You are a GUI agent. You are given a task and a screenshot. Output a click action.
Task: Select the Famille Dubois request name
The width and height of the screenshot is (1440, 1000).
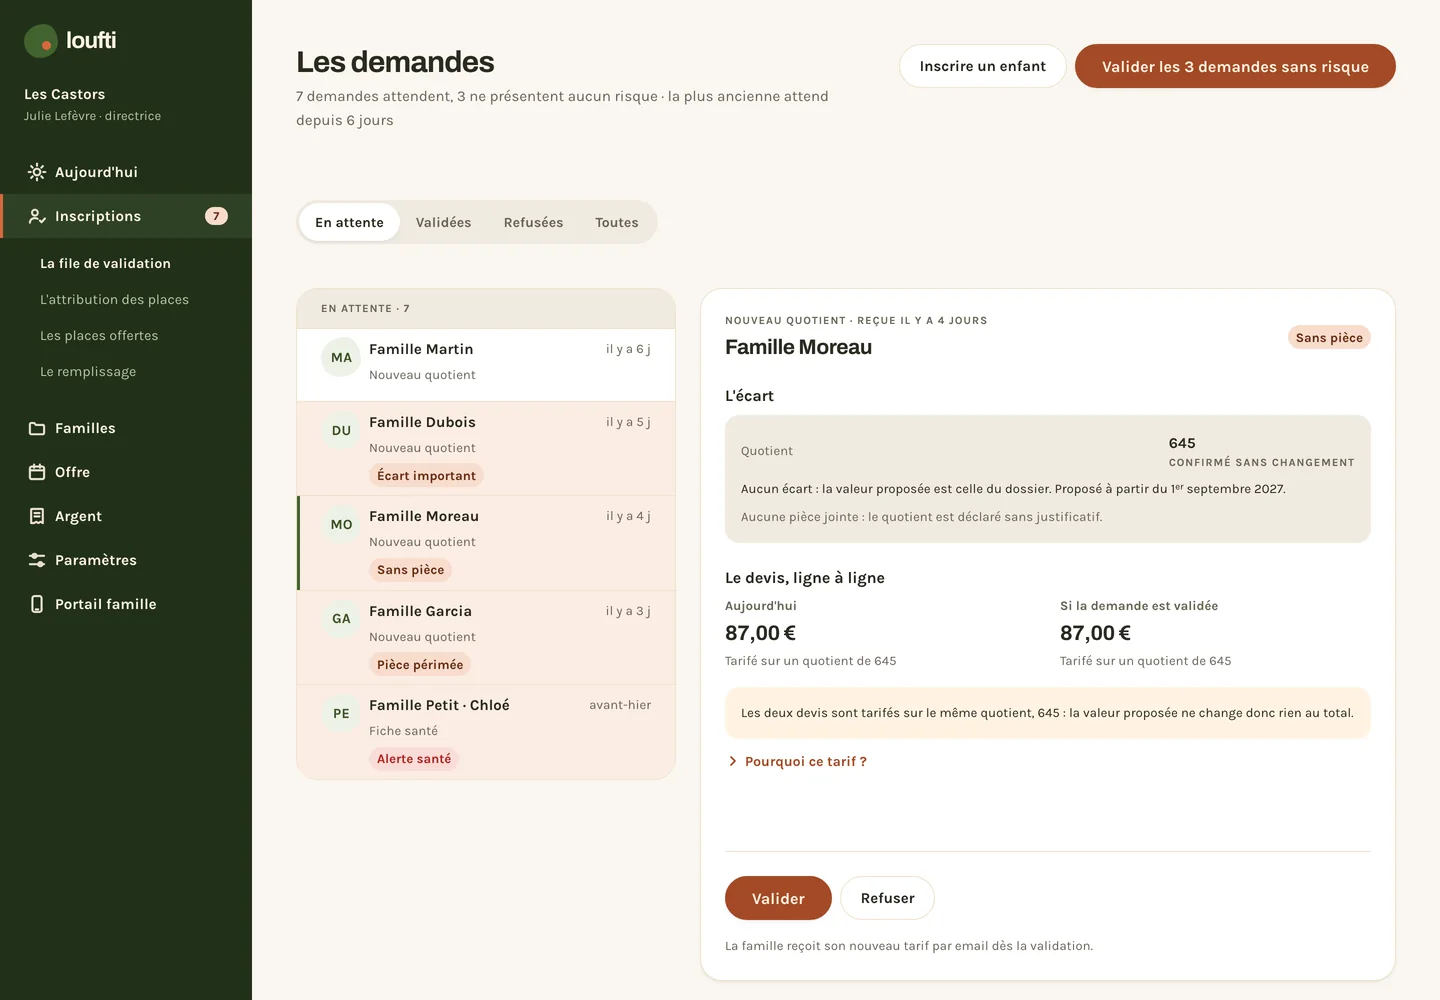tap(422, 422)
